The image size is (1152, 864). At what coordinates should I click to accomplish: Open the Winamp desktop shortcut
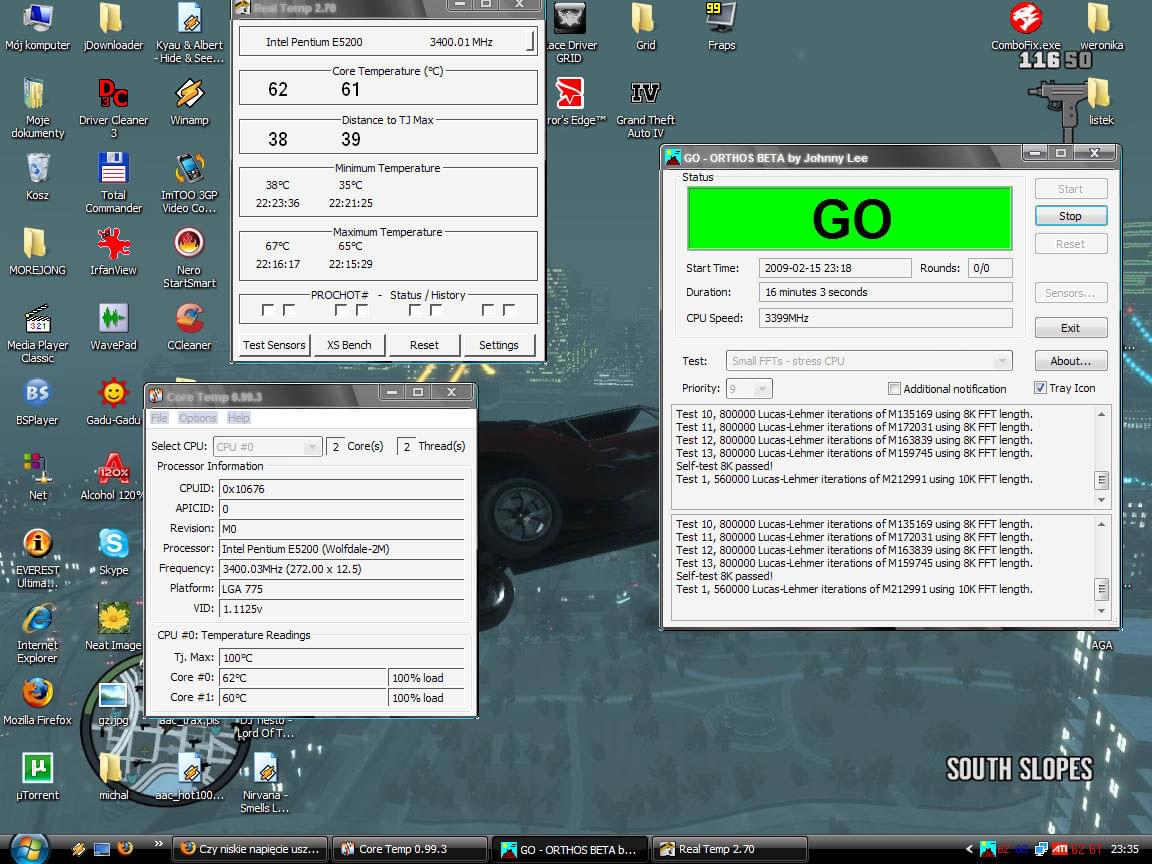pos(189,95)
